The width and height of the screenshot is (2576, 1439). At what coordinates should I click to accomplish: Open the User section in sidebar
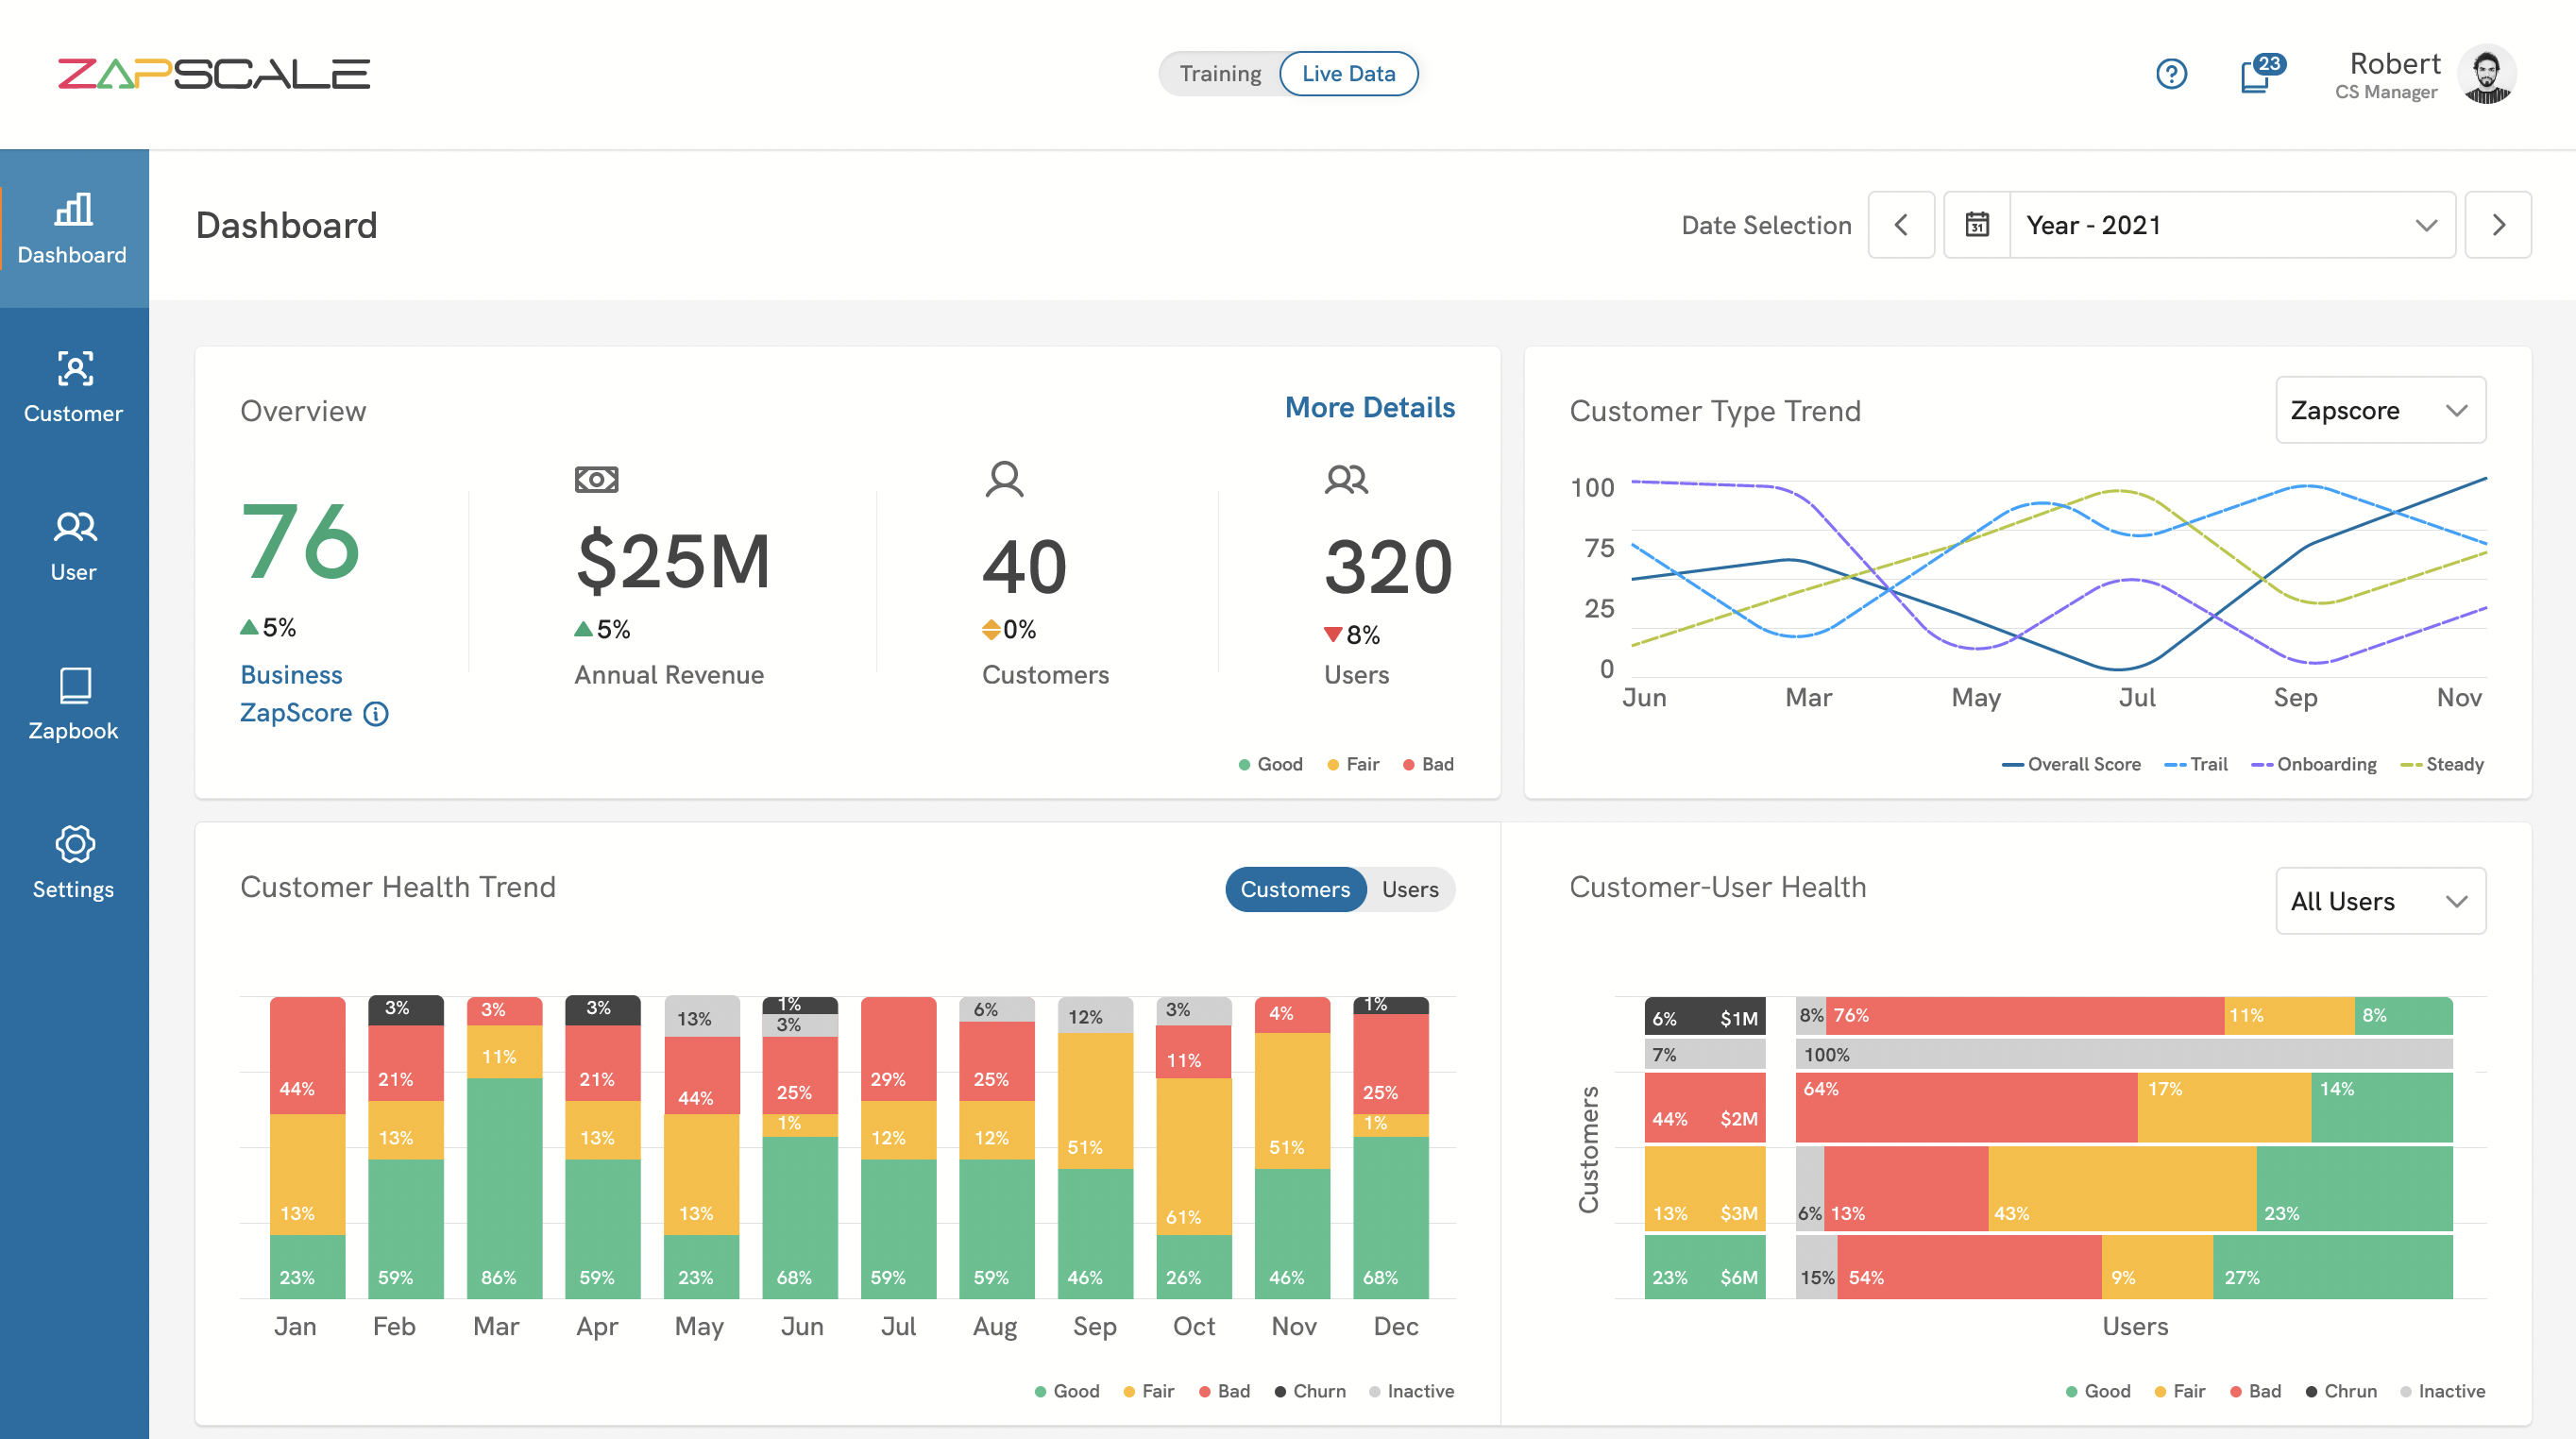(x=73, y=545)
